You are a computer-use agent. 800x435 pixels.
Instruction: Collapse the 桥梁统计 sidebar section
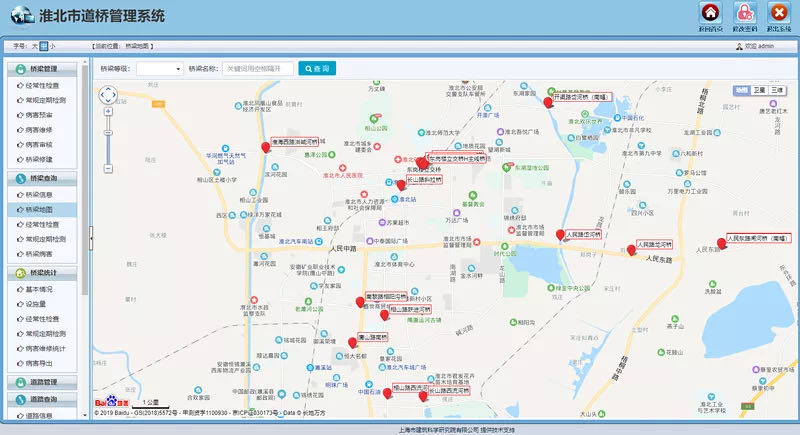(x=44, y=272)
